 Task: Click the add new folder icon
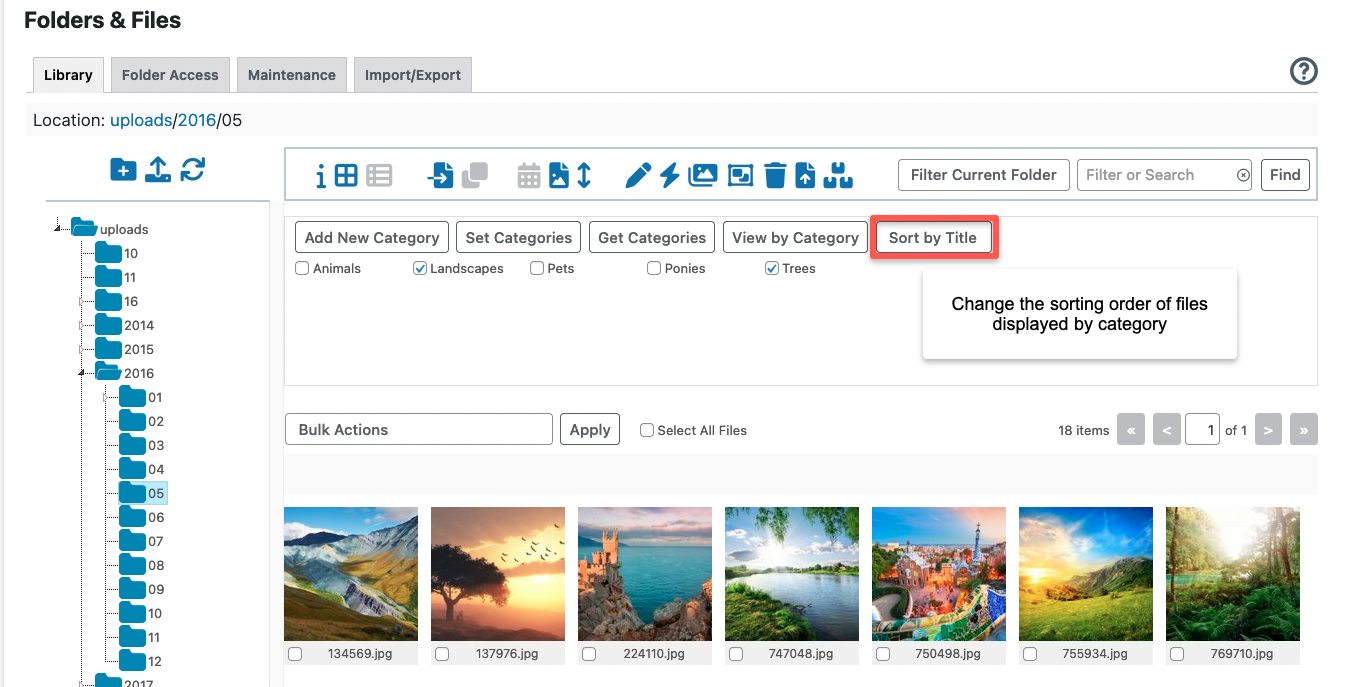[123, 170]
